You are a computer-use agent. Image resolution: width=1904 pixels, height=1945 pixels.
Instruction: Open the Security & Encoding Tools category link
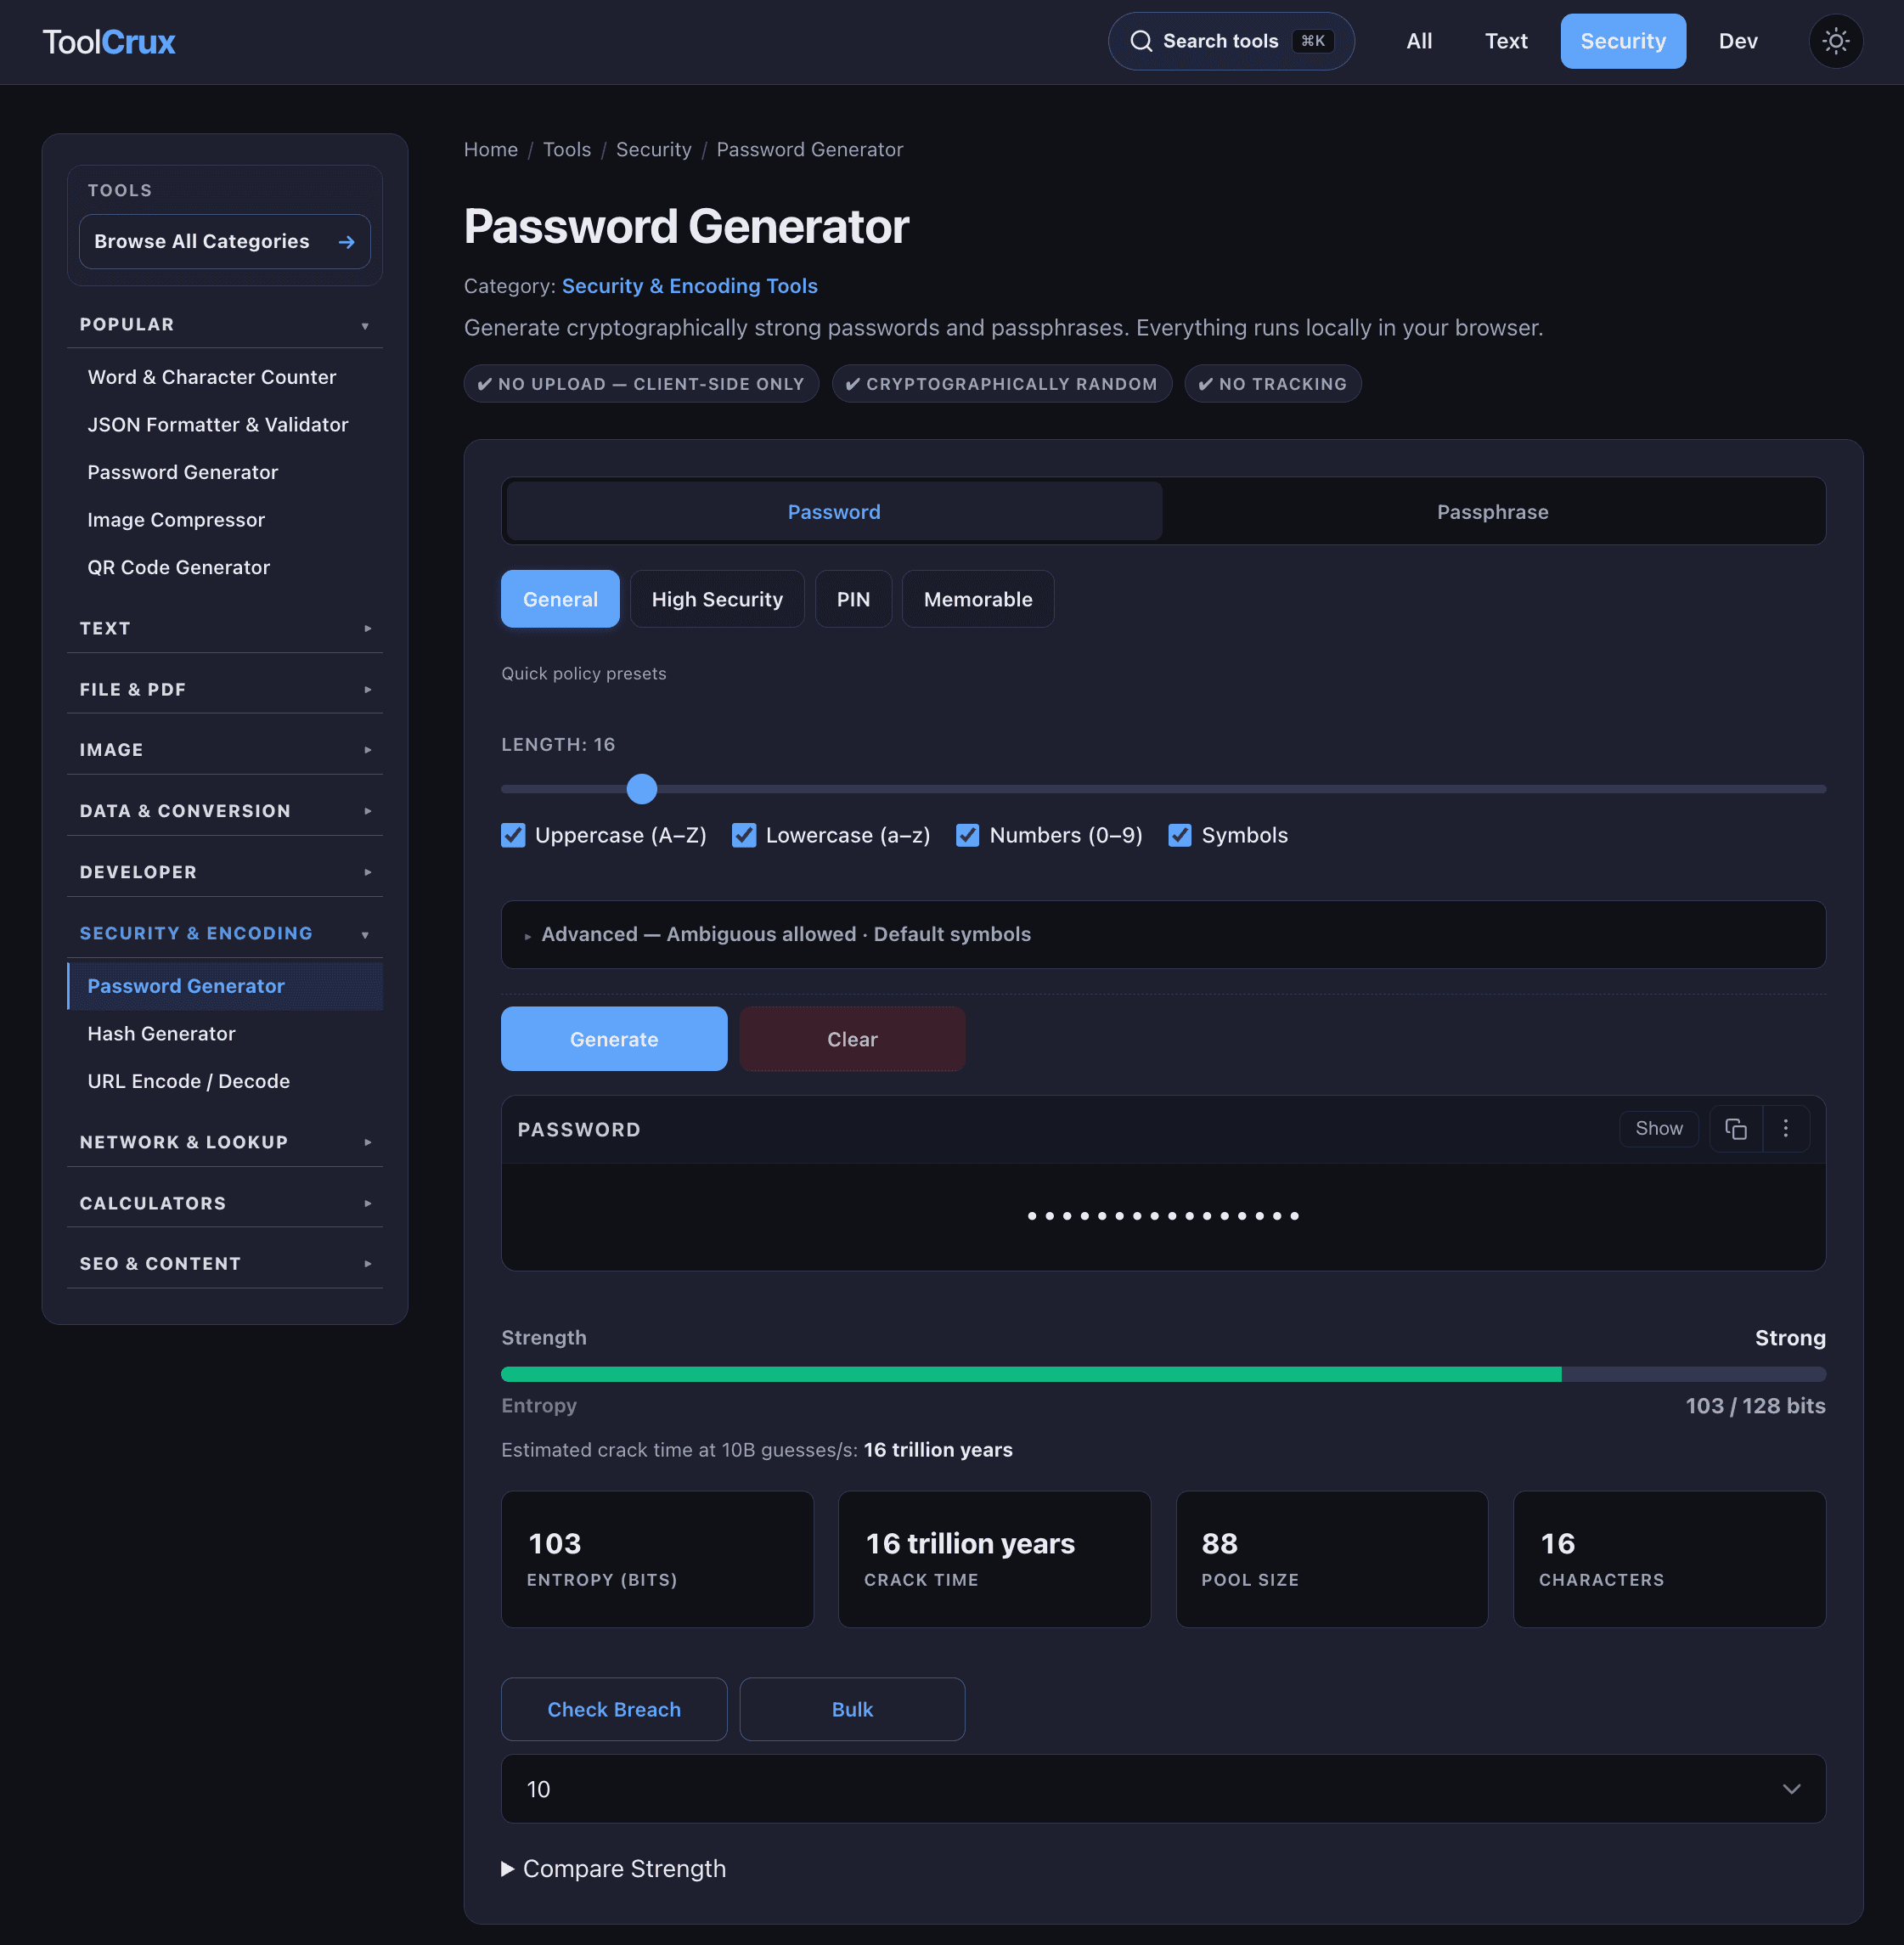pyautogui.click(x=689, y=286)
